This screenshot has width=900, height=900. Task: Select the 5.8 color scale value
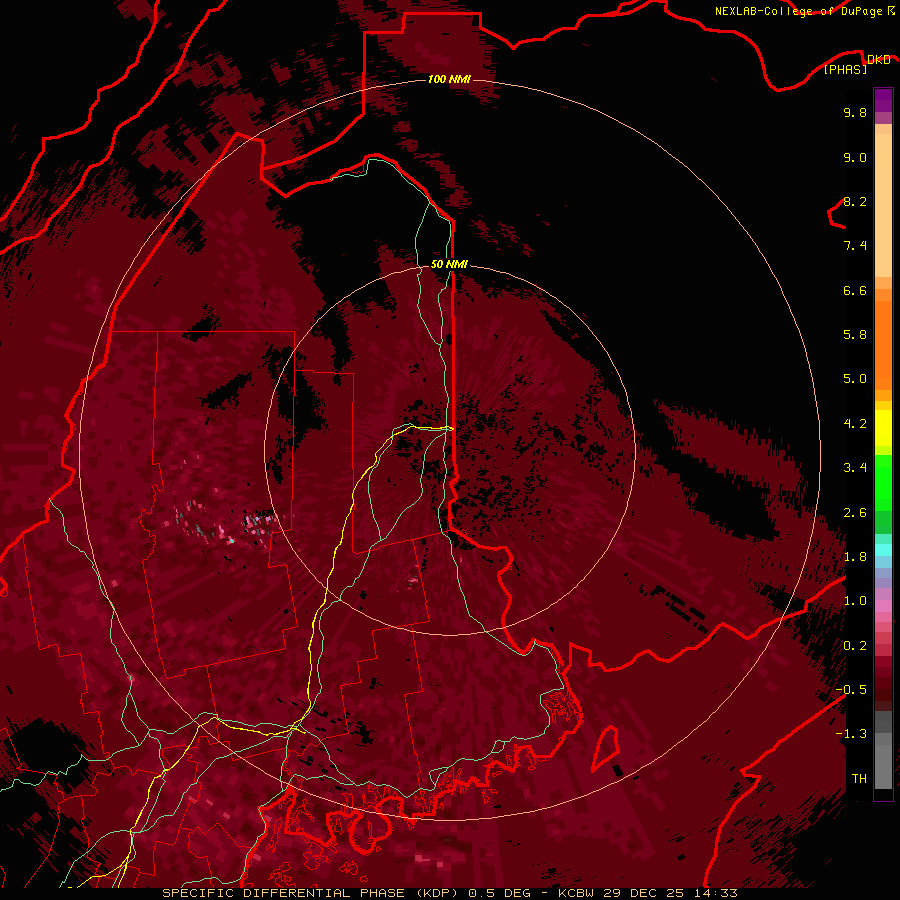pyautogui.click(x=855, y=335)
